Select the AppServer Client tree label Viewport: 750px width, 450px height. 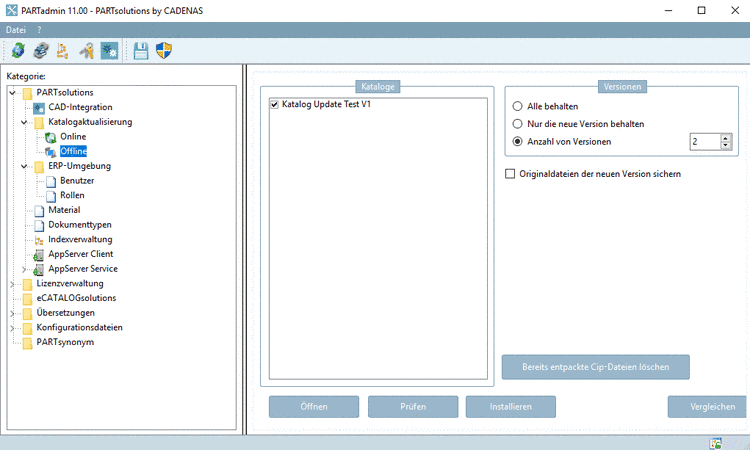coord(81,254)
